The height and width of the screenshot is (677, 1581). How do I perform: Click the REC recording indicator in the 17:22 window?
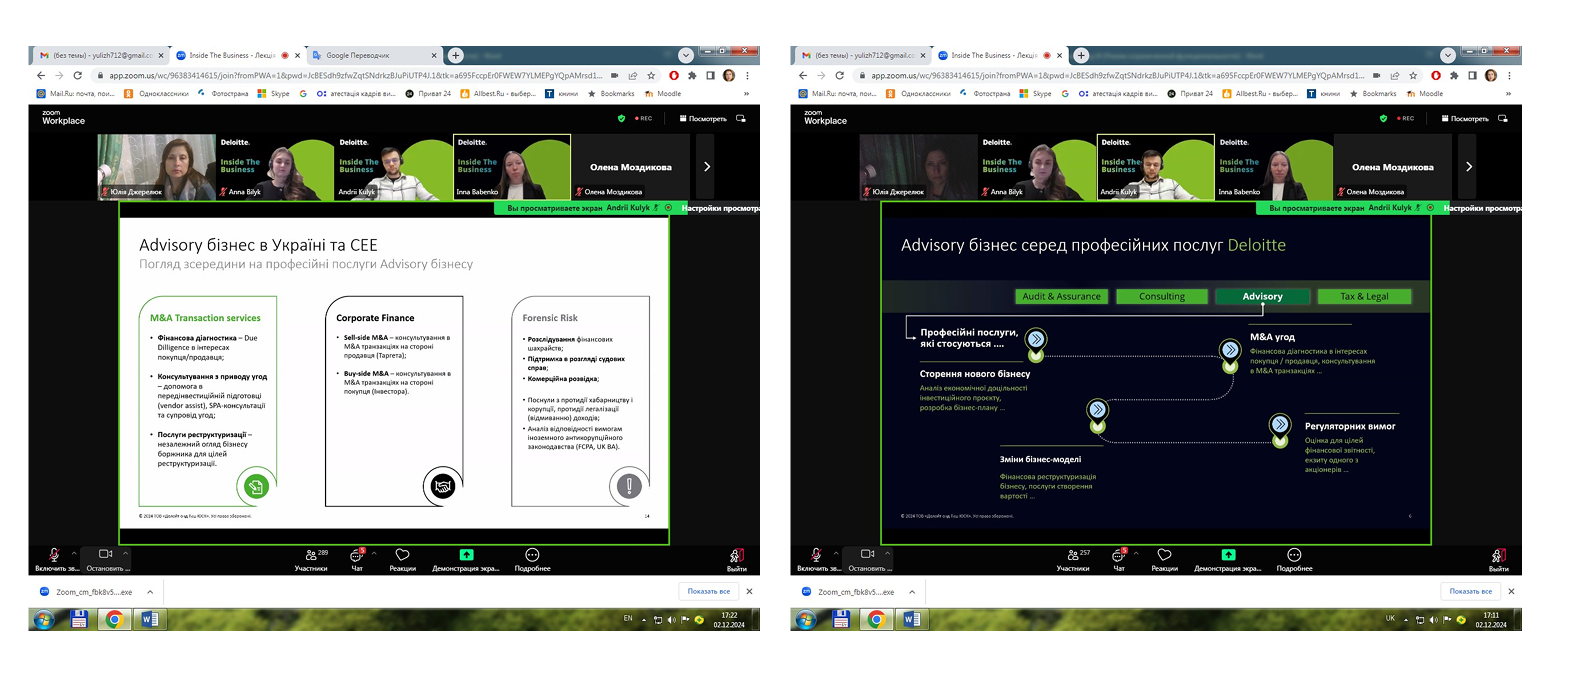(642, 118)
